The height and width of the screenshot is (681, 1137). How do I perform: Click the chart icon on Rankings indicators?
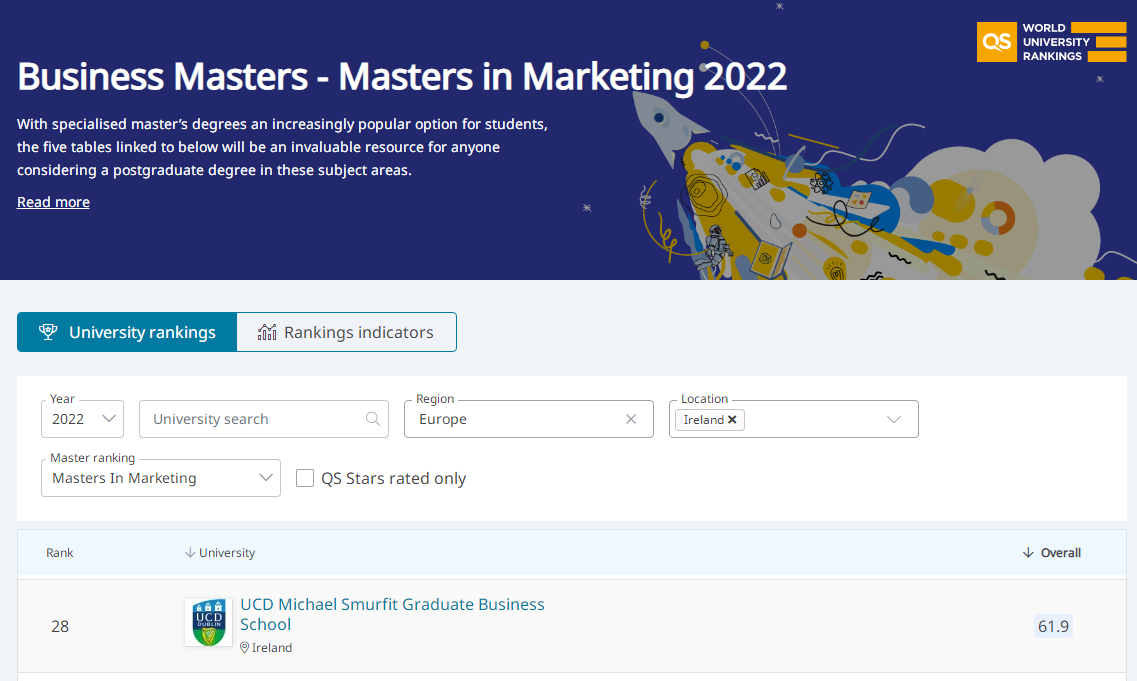coord(267,332)
